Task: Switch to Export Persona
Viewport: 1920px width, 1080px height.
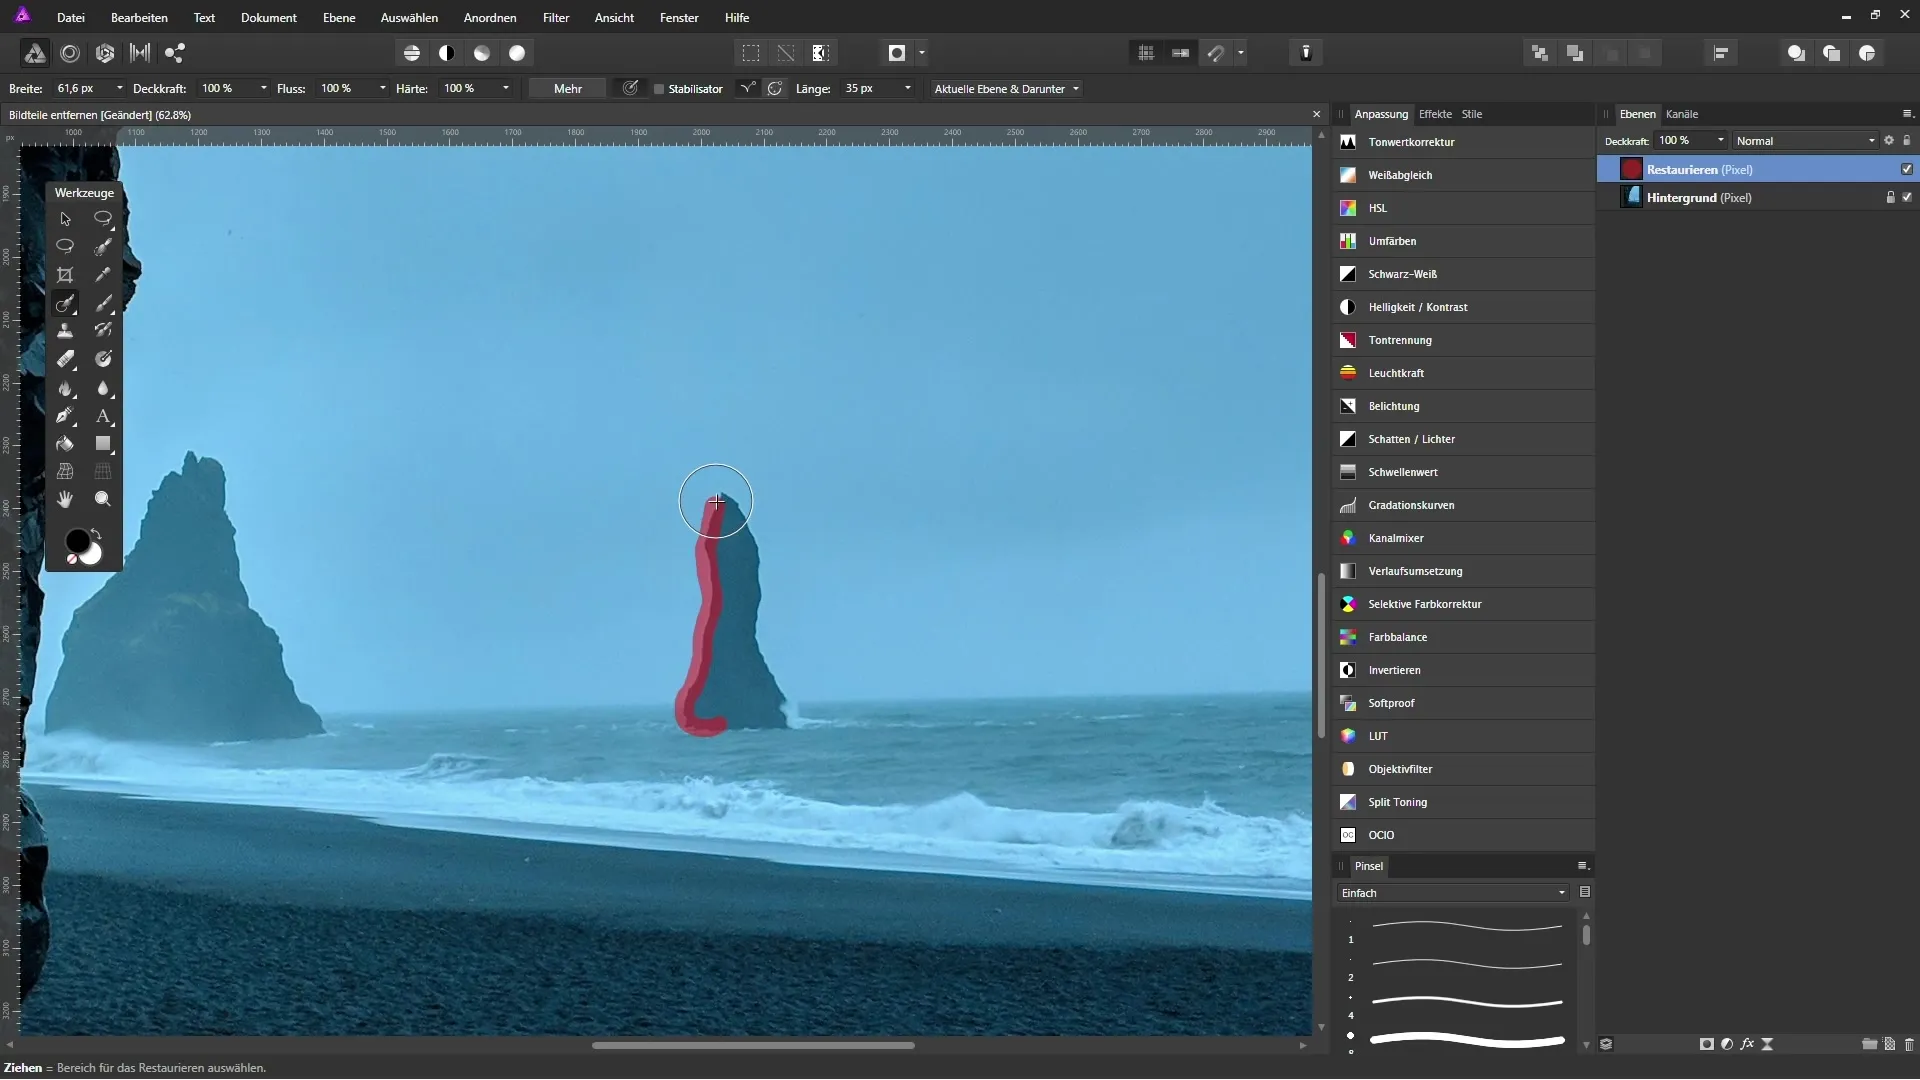Action: [175, 53]
